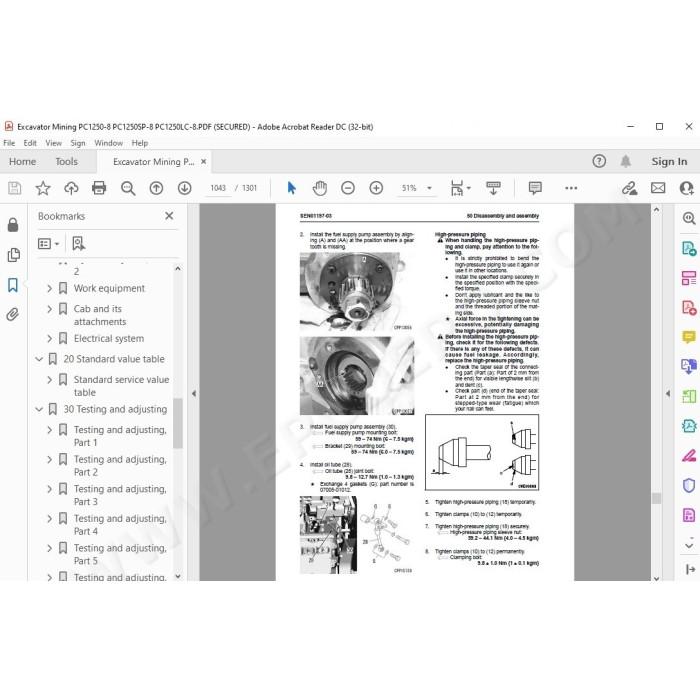Zoom out with the minus button
Screen dimensions: 700x700
[348, 188]
